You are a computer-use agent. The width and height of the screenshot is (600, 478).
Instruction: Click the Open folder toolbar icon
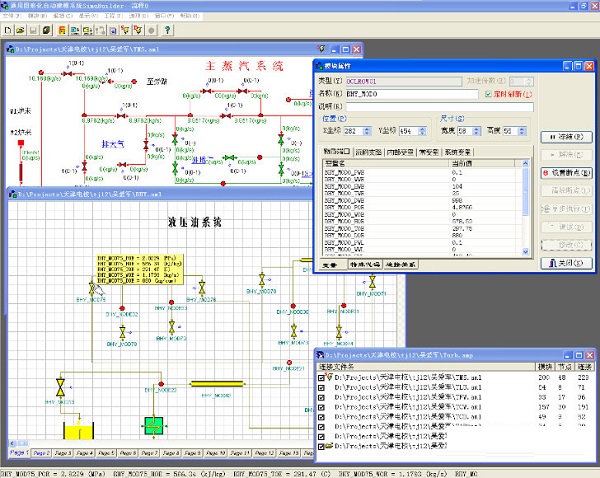point(20,30)
